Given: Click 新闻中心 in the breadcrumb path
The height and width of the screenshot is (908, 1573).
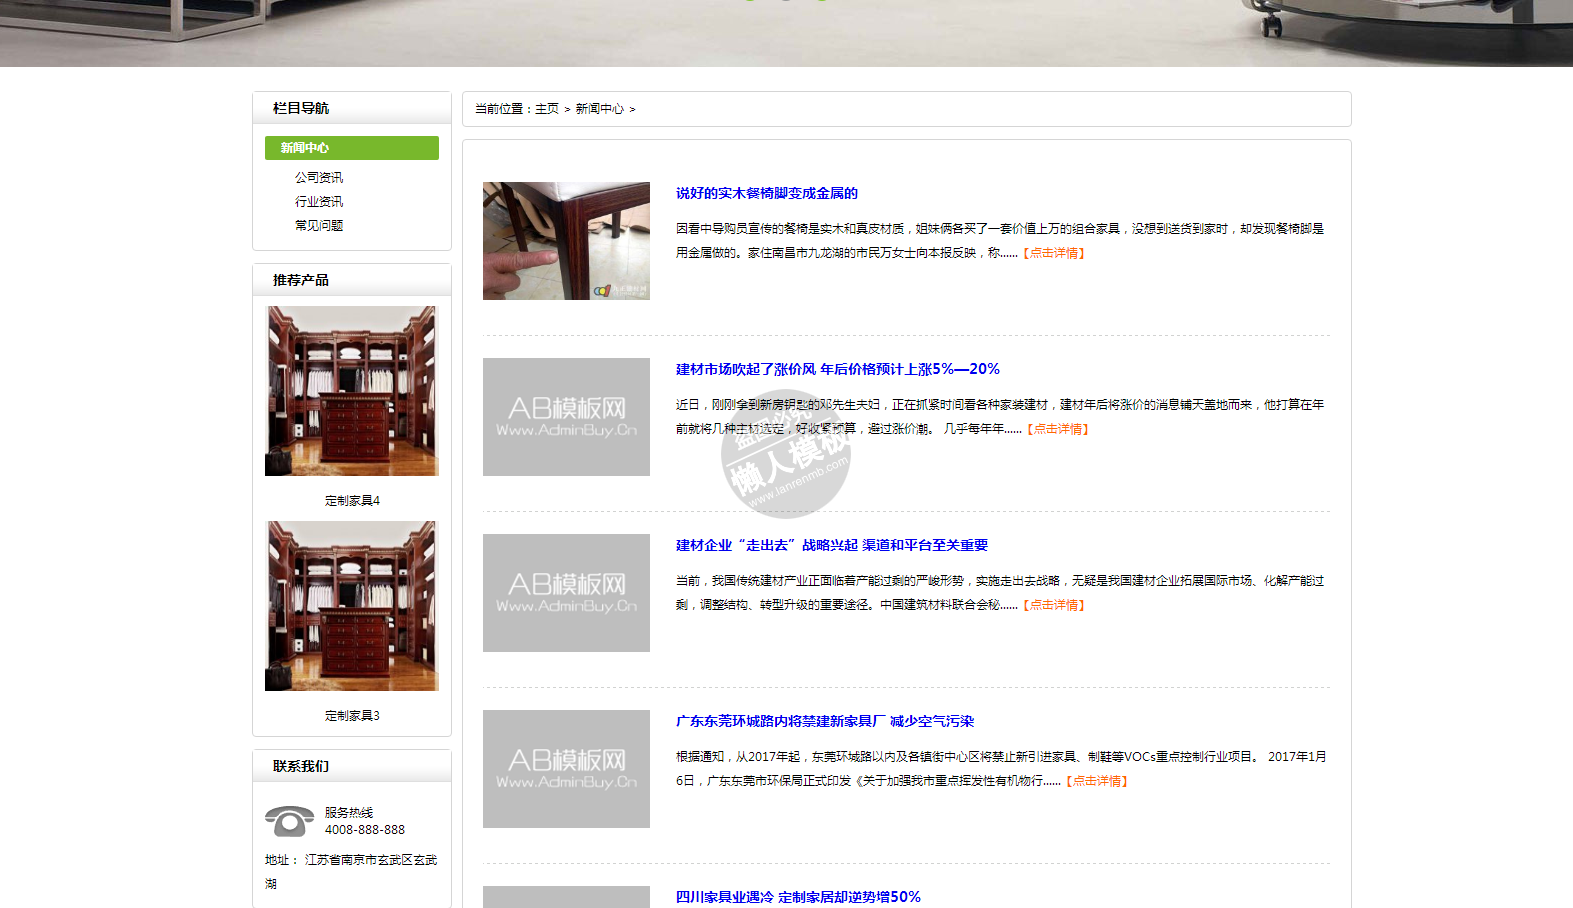Looking at the screenshot, I should tap(599, 109).
